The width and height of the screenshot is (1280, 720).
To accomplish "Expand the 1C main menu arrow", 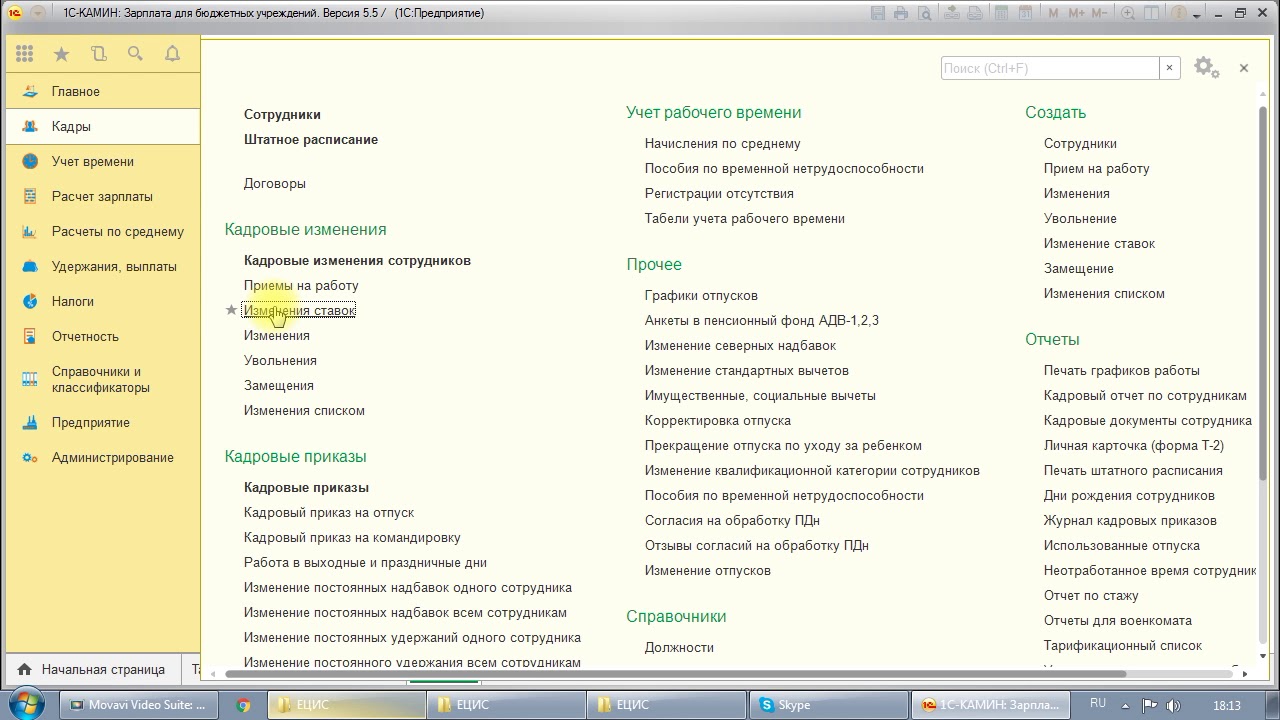I will coord(37,13).
